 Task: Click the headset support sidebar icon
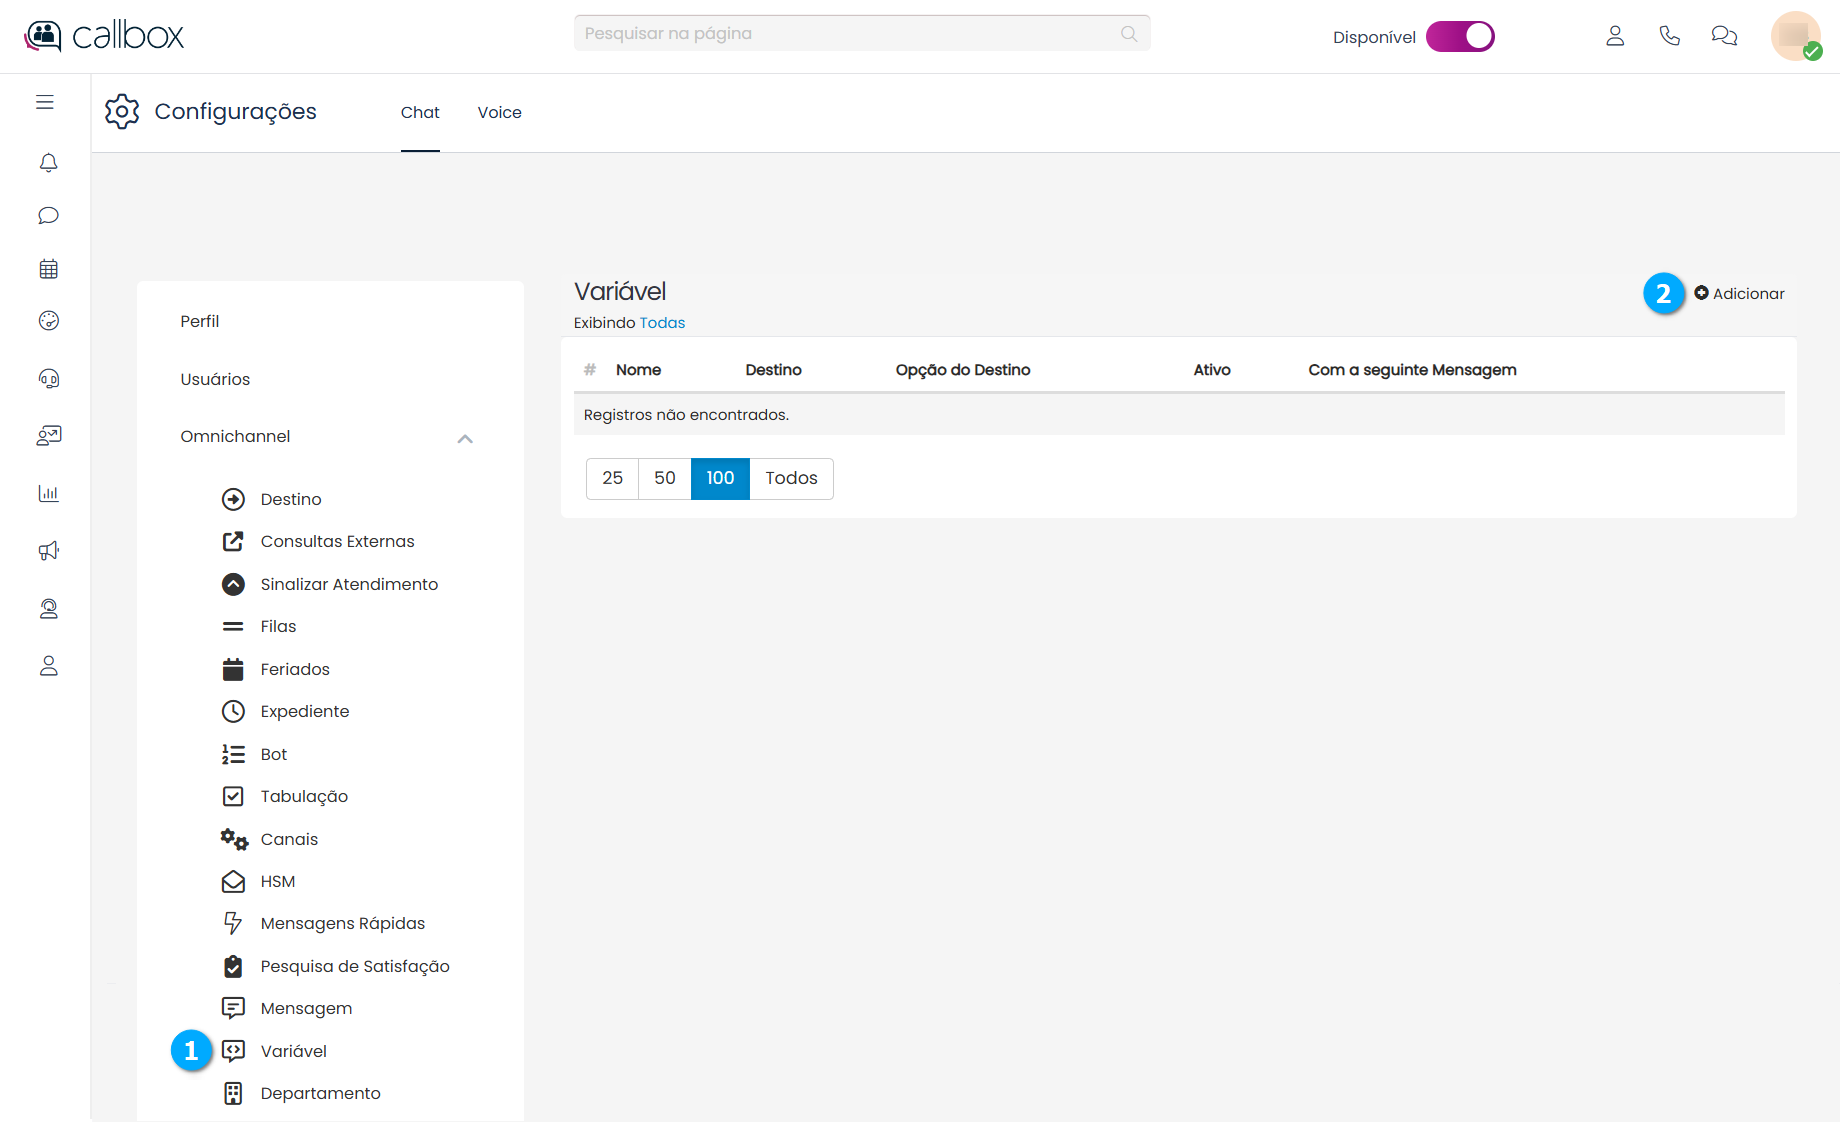point(48,378)
